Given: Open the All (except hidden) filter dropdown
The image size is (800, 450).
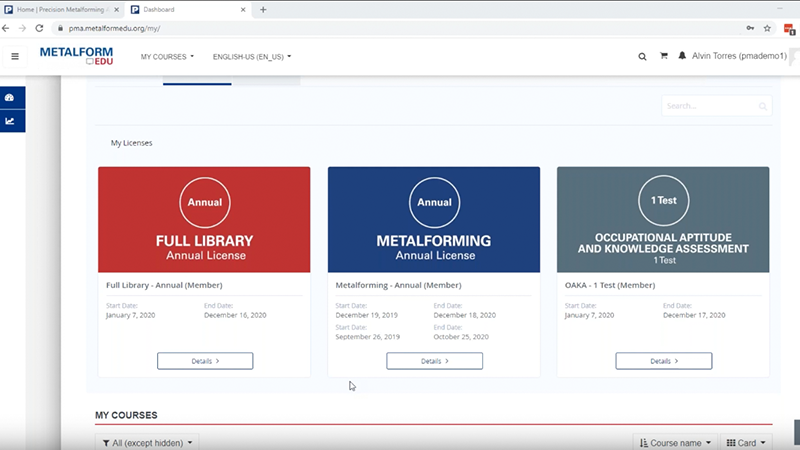Looking at the screenshot, I should 147,442.
